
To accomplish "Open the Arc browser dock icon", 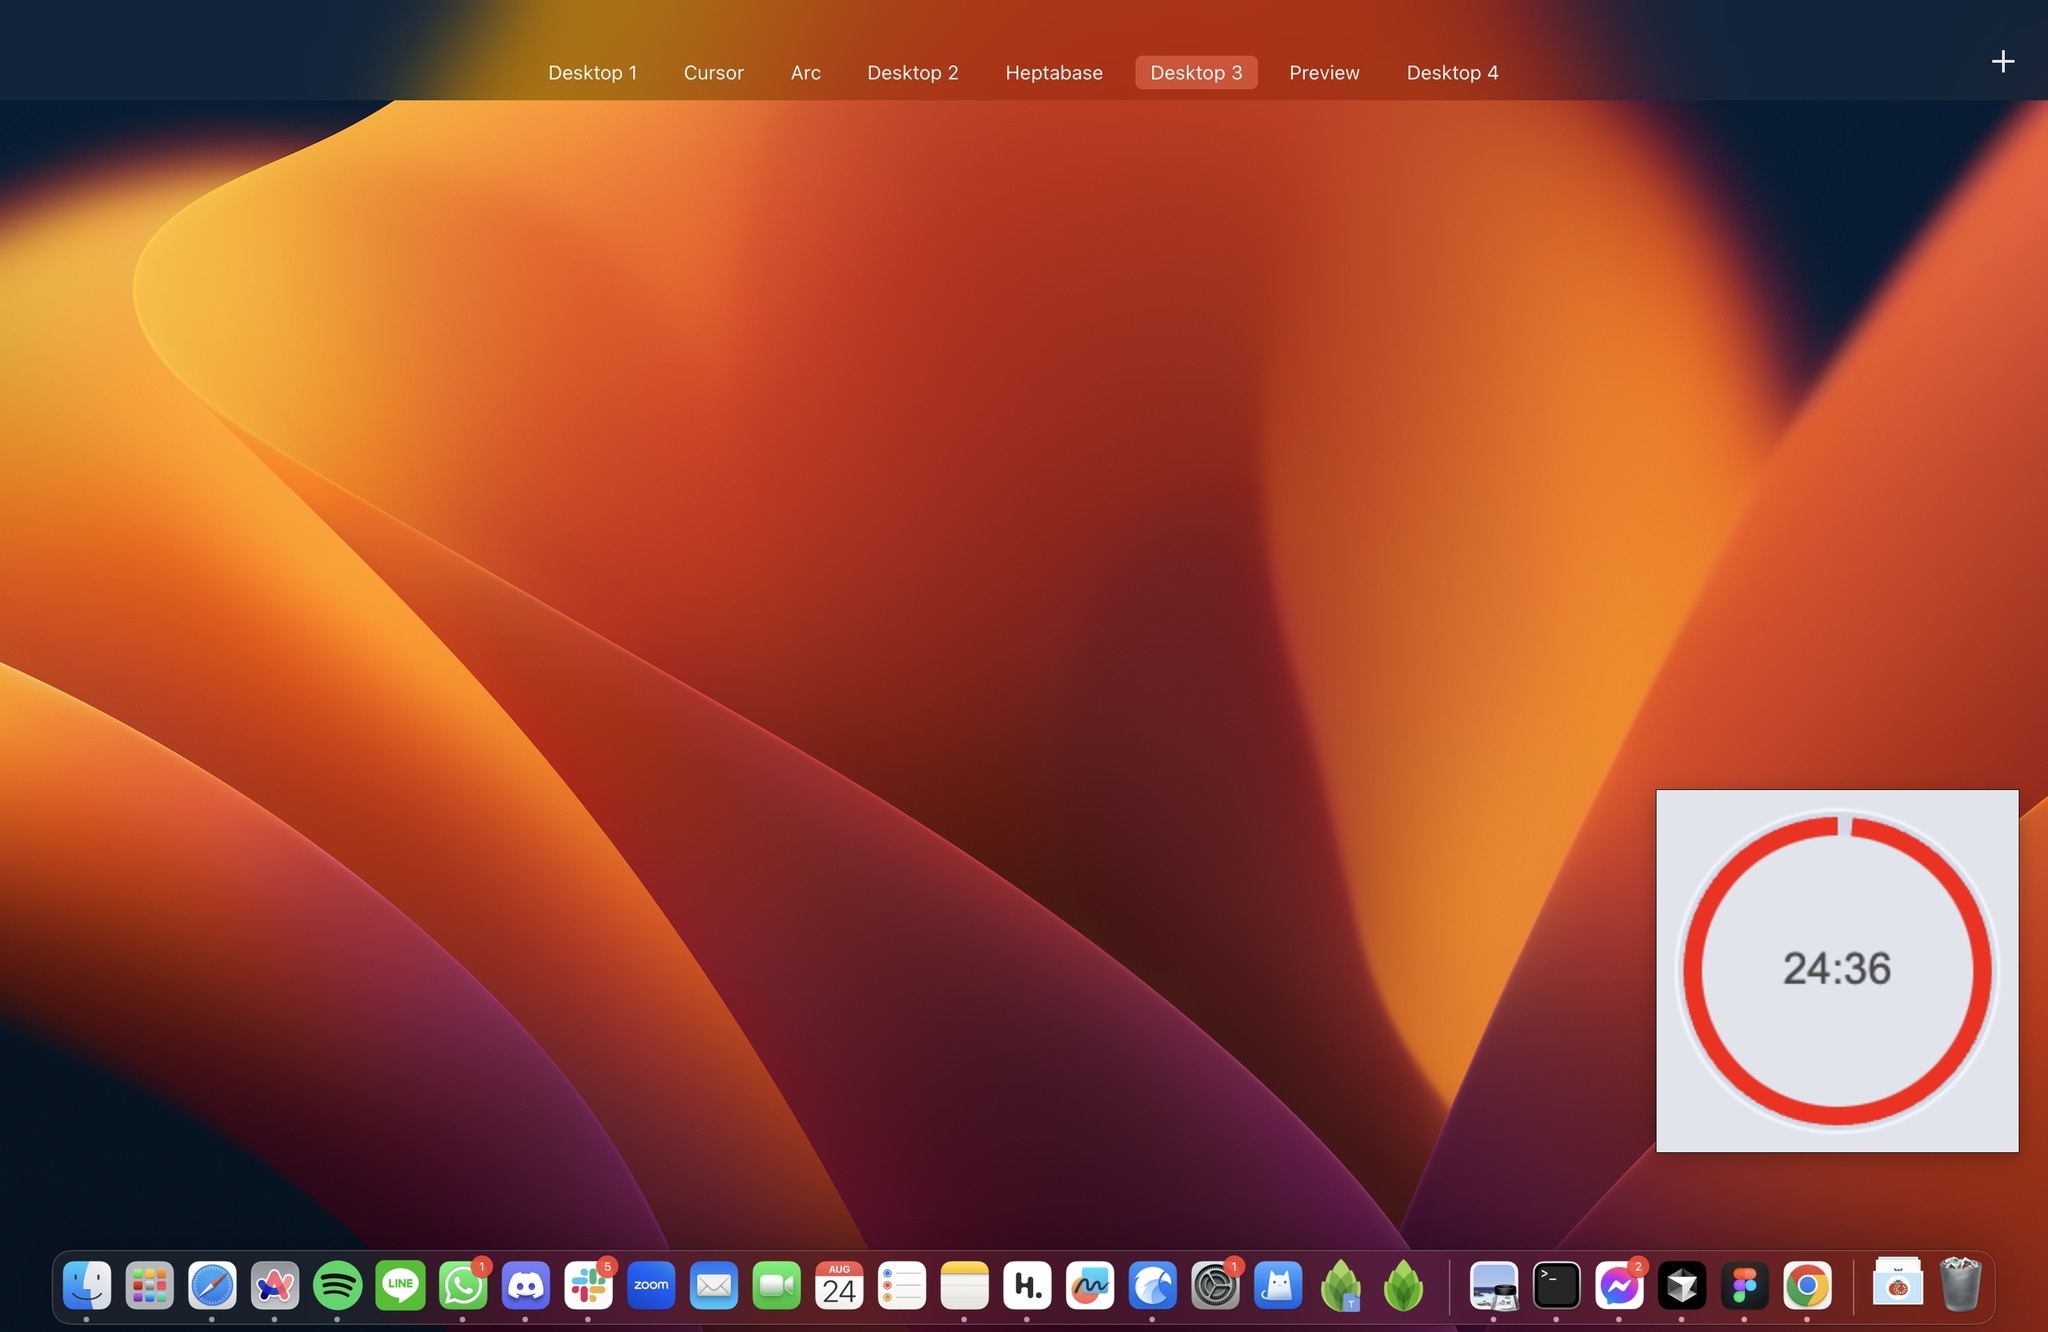I will tap(275, 1286).
